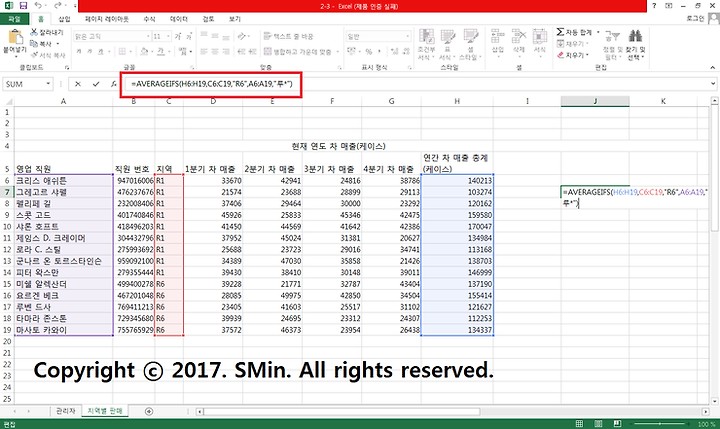The width and height of the screenshot is (720, 429).
Task: Open conditional formatting (조건부 서식)
Action: click(426, 45)
